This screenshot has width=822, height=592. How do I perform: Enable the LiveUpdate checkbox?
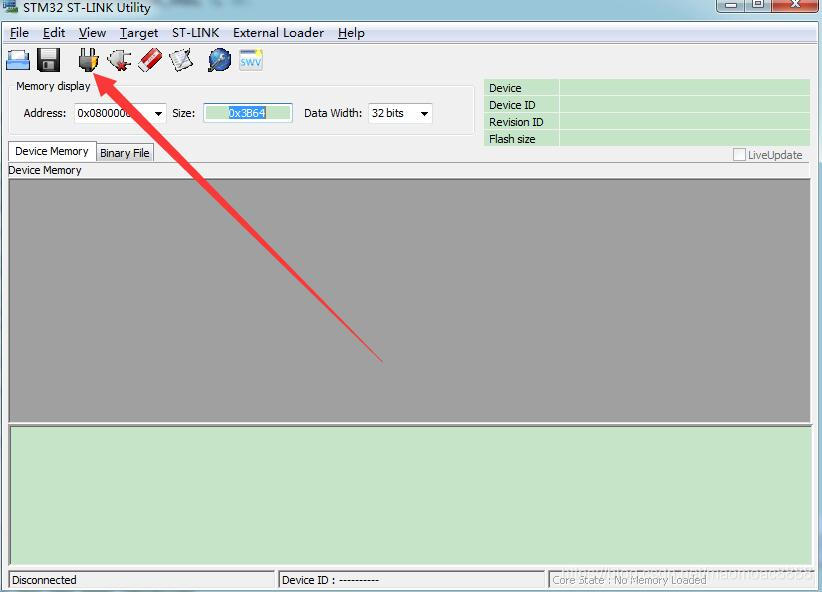[741, 154]
